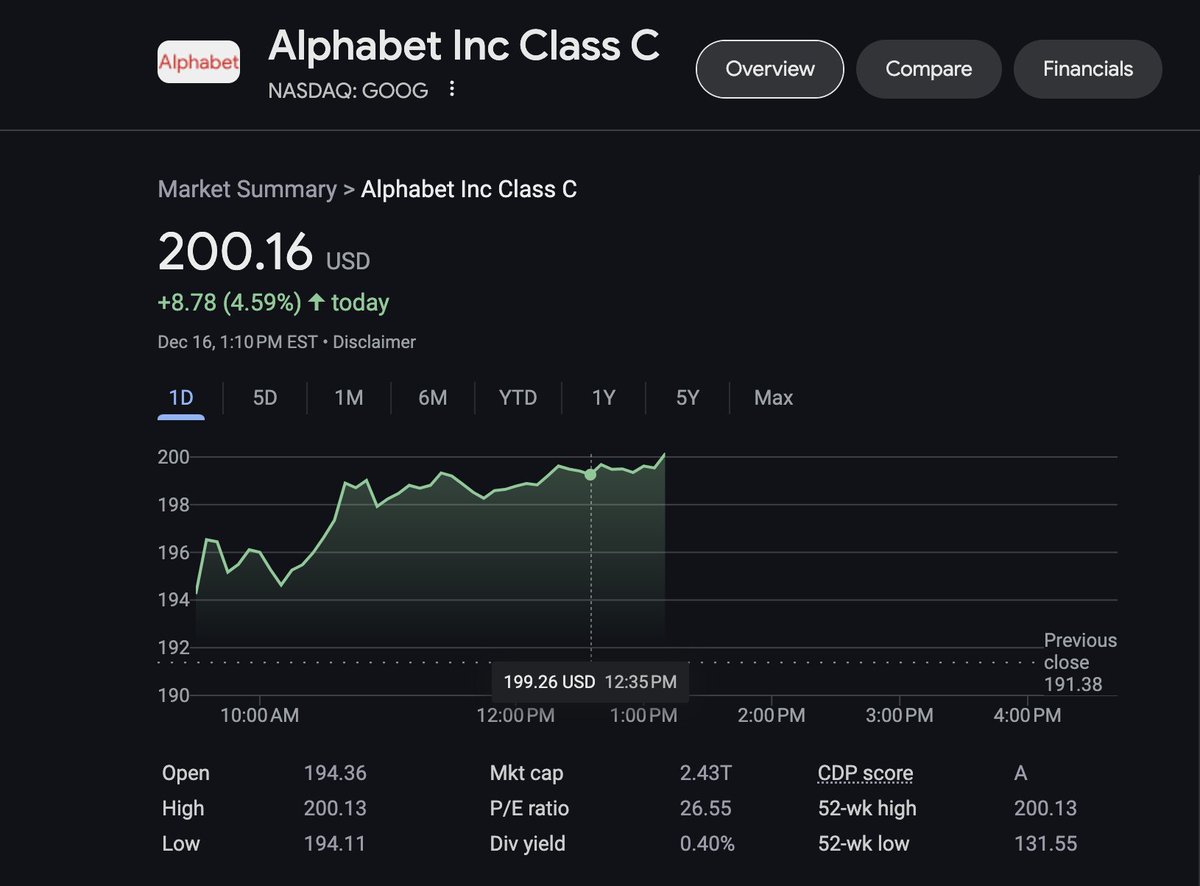Image resolution: width=1200 pixels, height=886 pixels.
Task: Click the 10:00 AM axis label
Action: [259, 715]
